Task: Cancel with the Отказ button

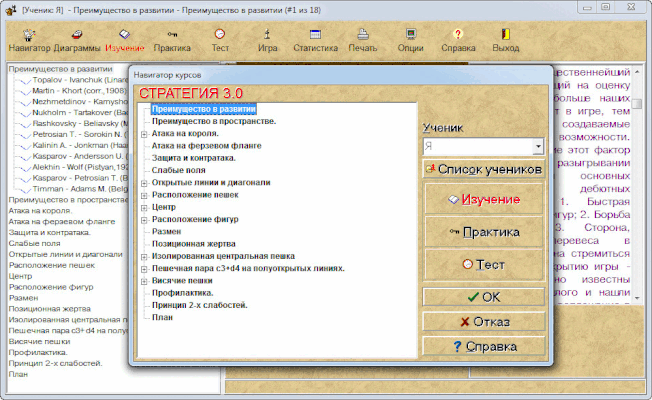Action: pyautogui.click(x=484, y=322)
